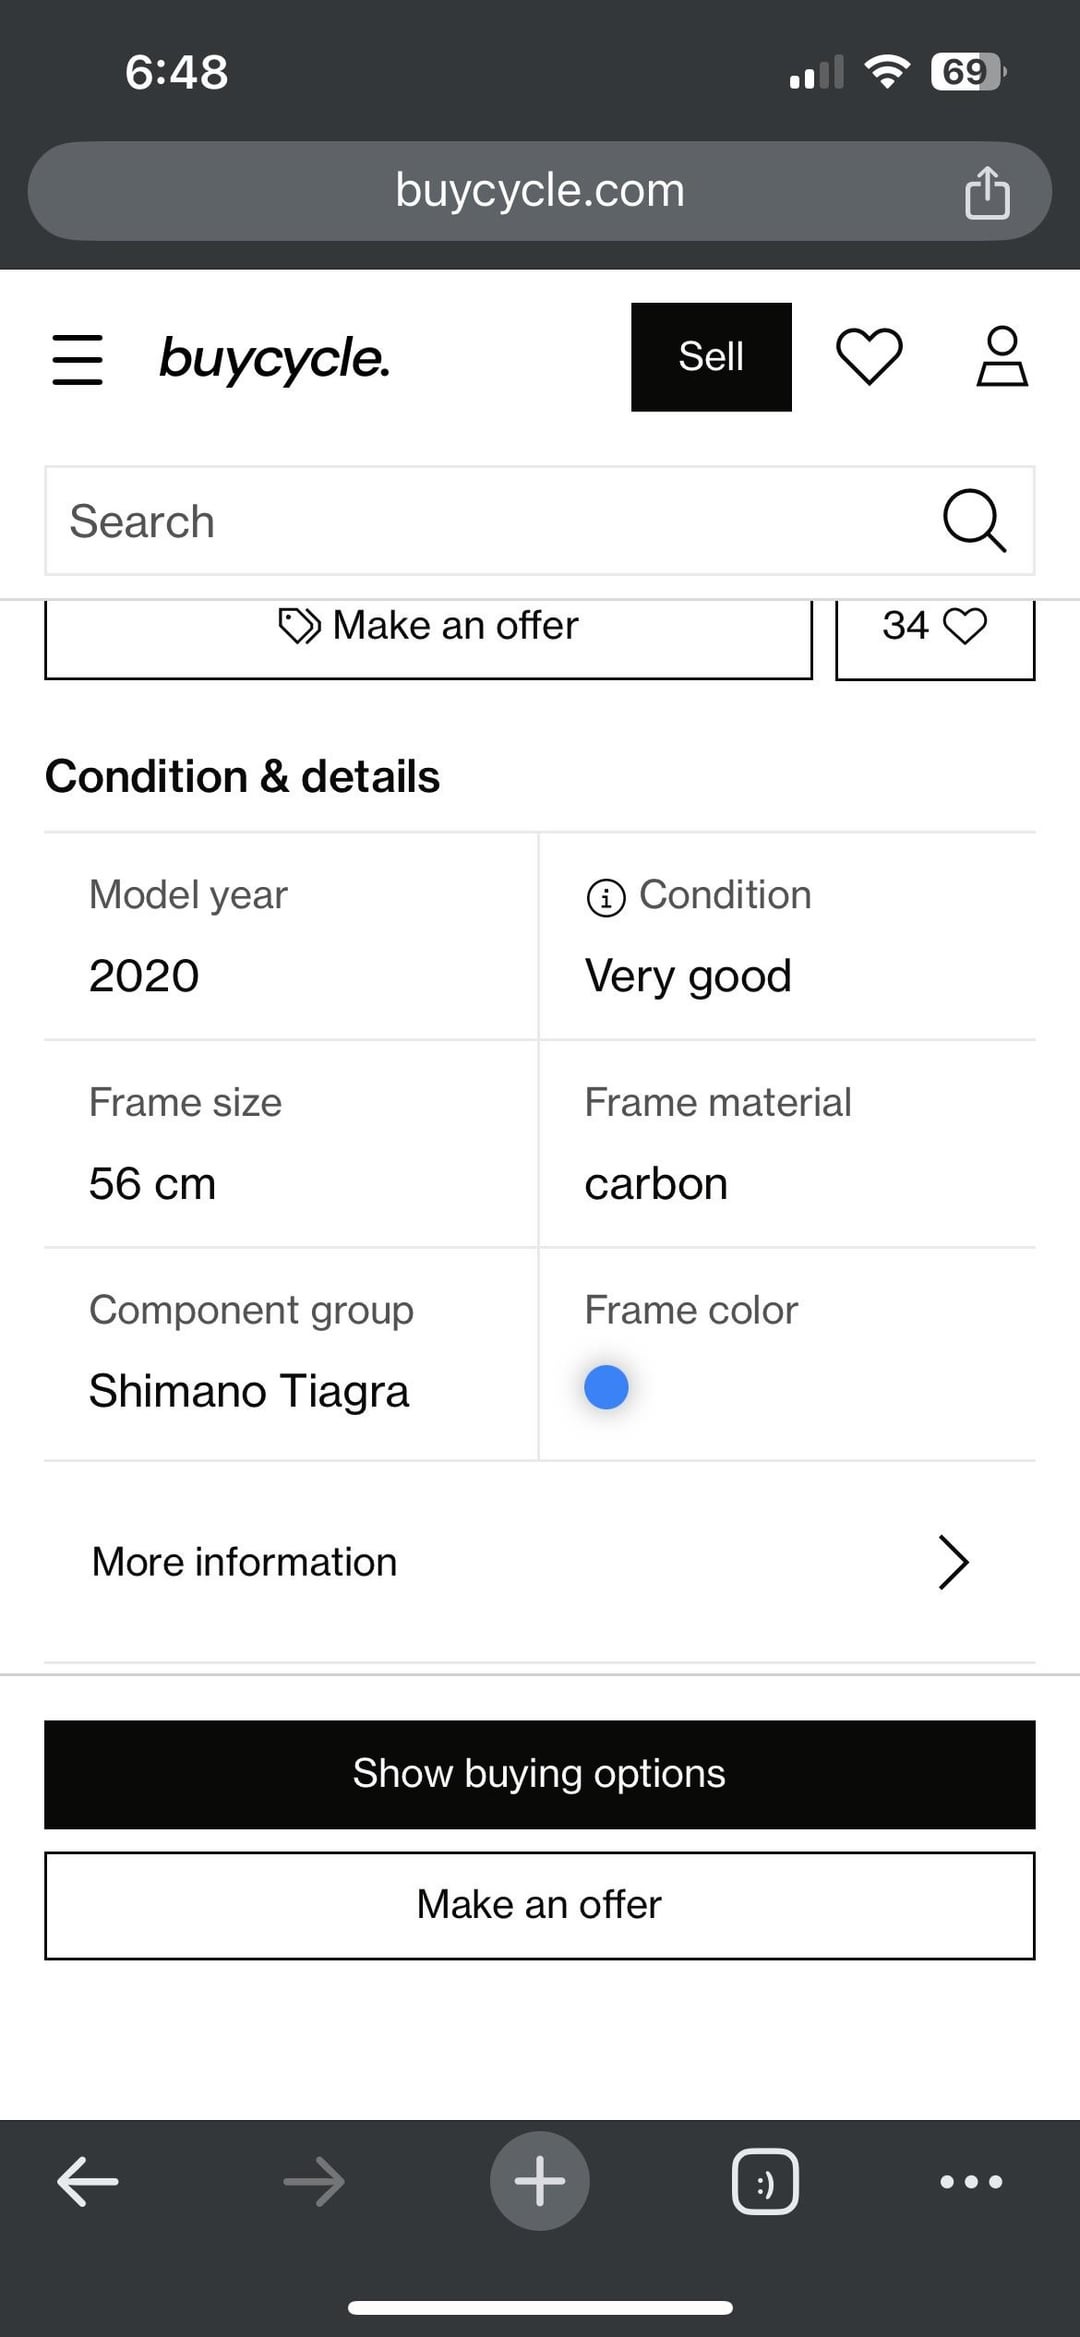Open the user account profile icon
The width and height of the screenshot is (1080, 2337).
tap(1002, 357)
